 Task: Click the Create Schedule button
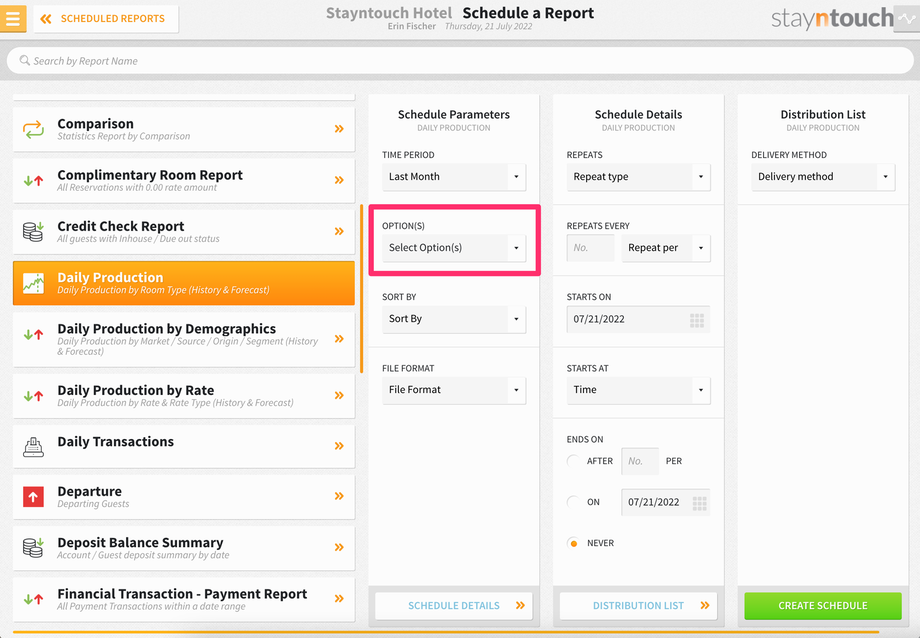[x=823, y=606]
